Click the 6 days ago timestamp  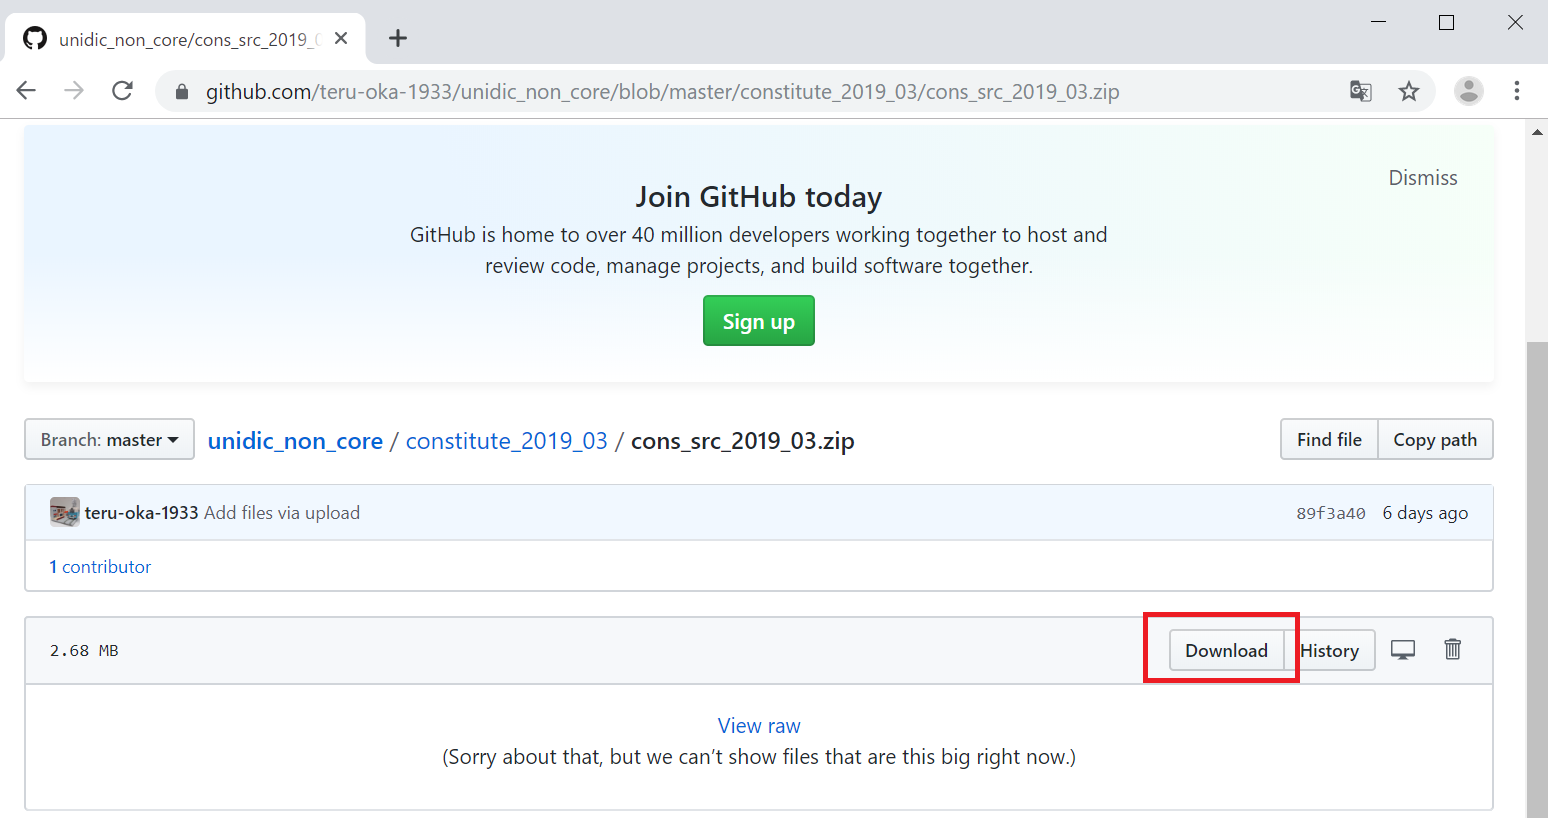coord(1425,513)
